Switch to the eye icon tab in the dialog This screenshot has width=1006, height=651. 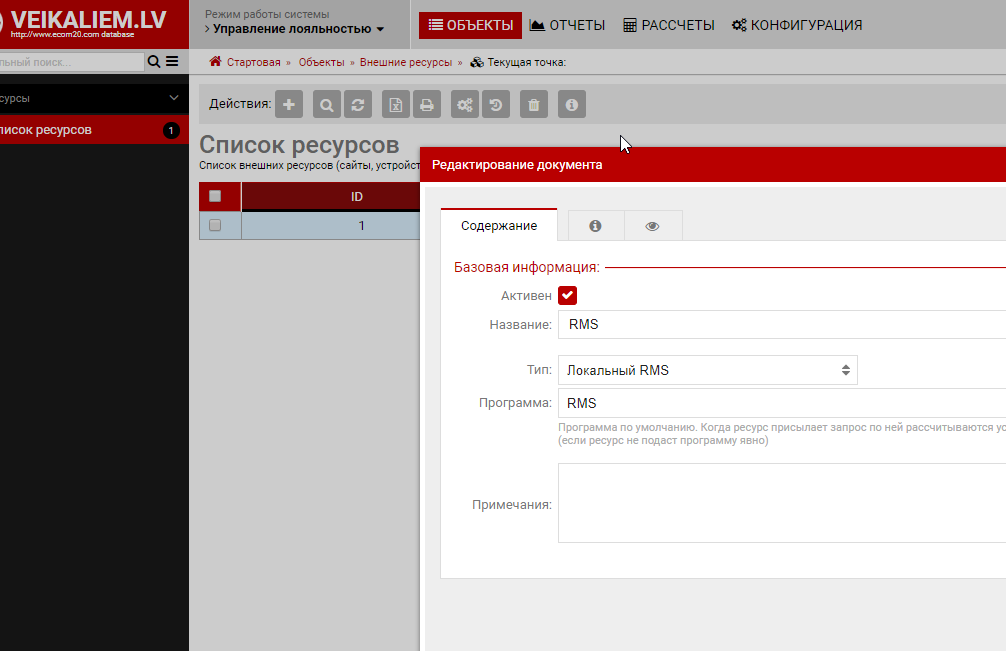tap(653, 226)
